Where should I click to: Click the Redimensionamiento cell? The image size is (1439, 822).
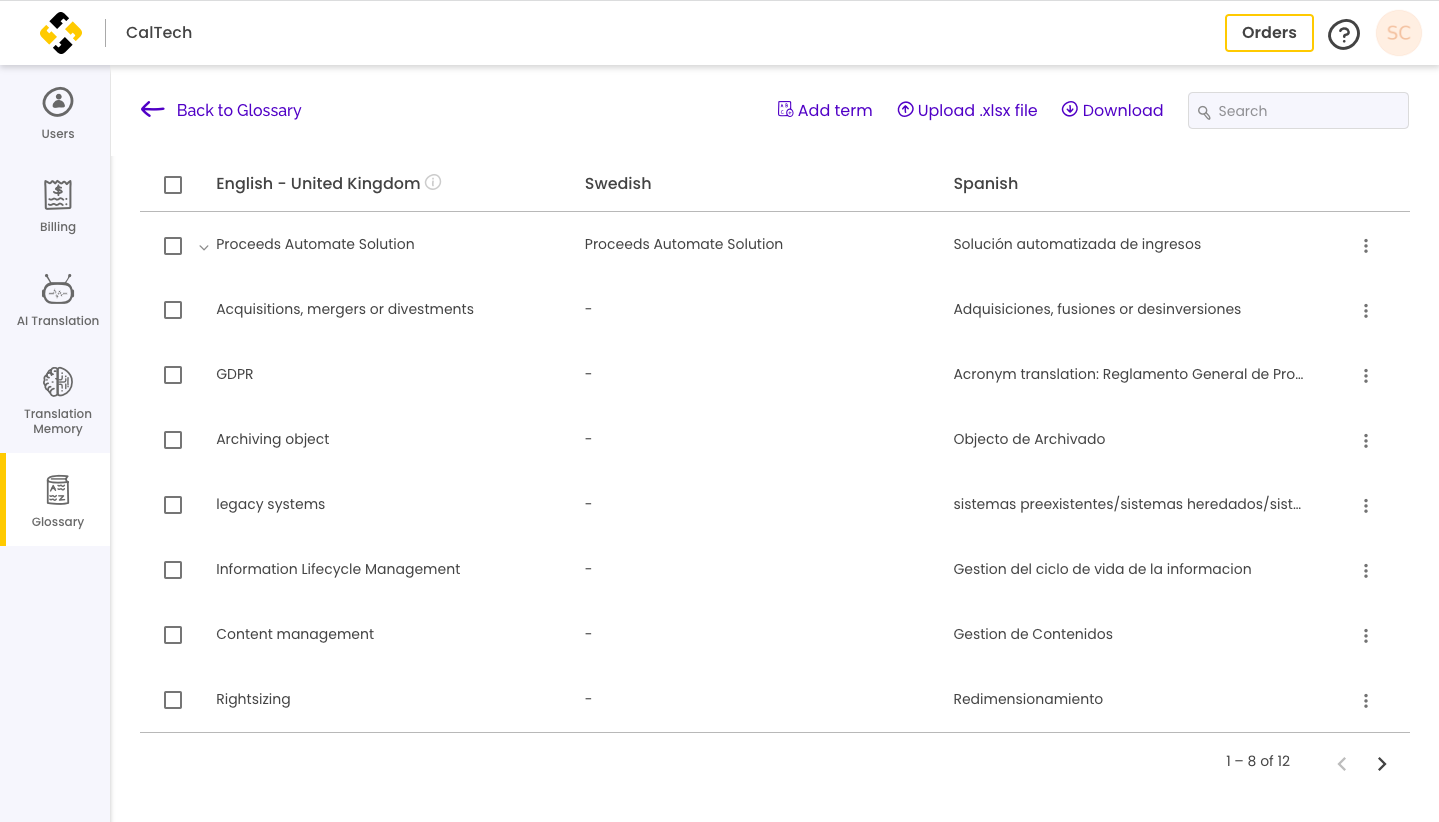point(1028,699)
